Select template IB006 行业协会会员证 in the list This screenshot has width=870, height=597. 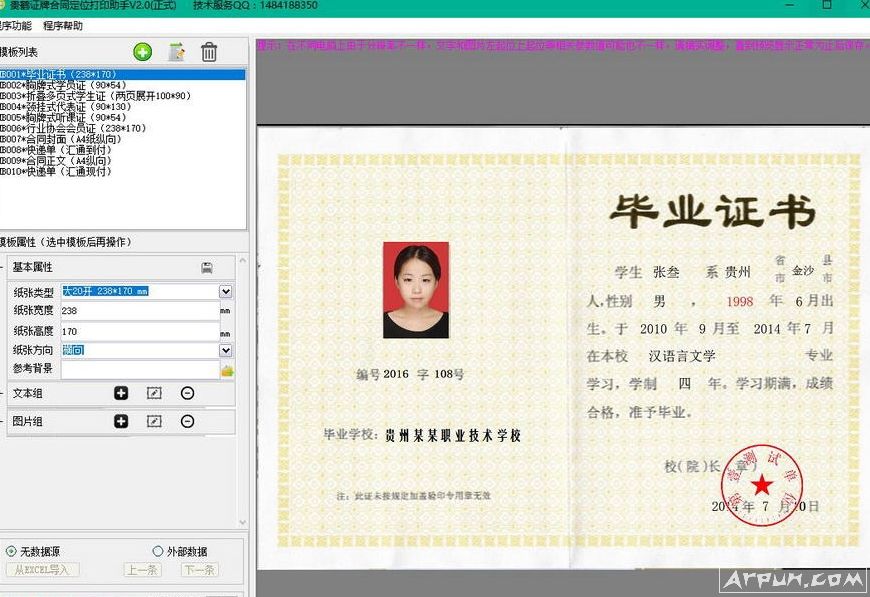coord(70,128)
